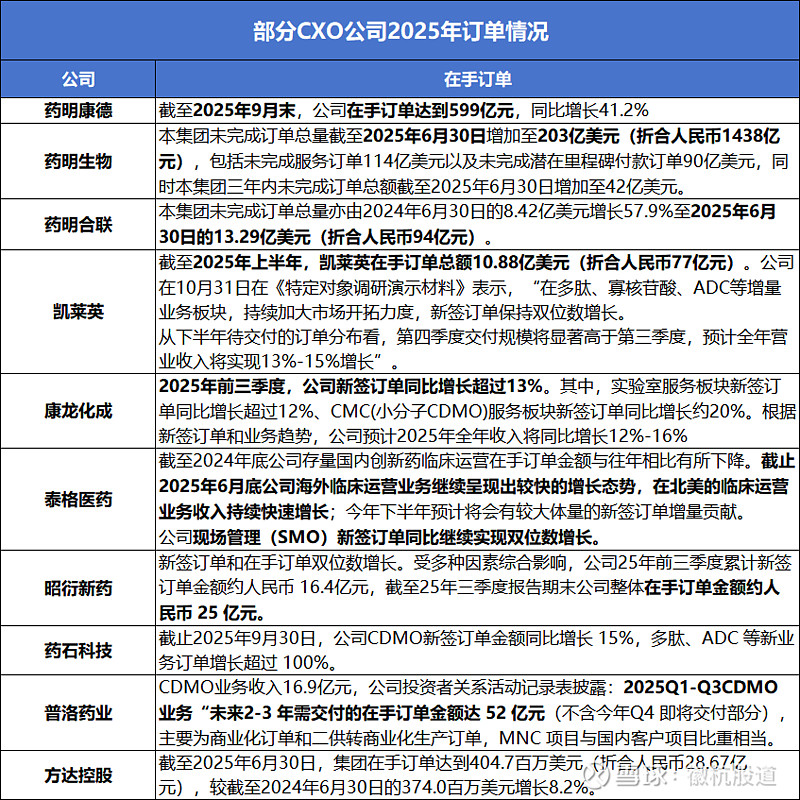800x800 pixels.
Task: Click the 药明康德 company cell
Action: 78,110
